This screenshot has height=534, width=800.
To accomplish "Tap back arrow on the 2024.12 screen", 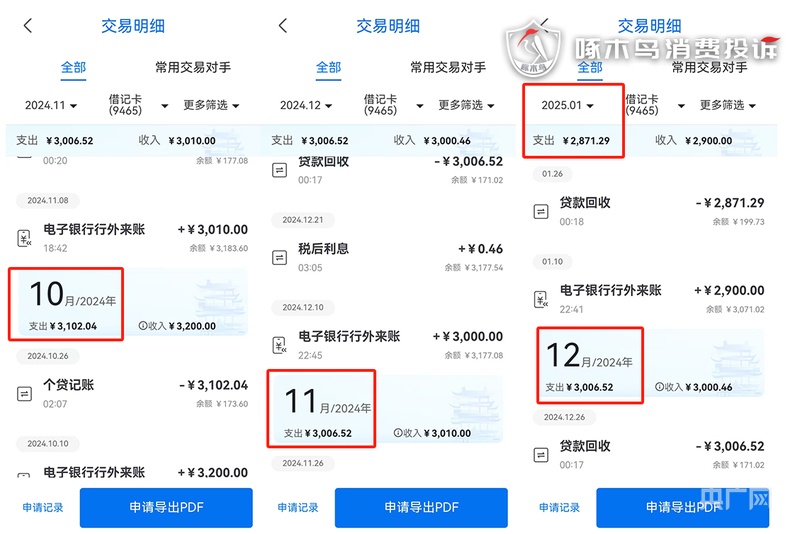I will [x=283, y=26].
